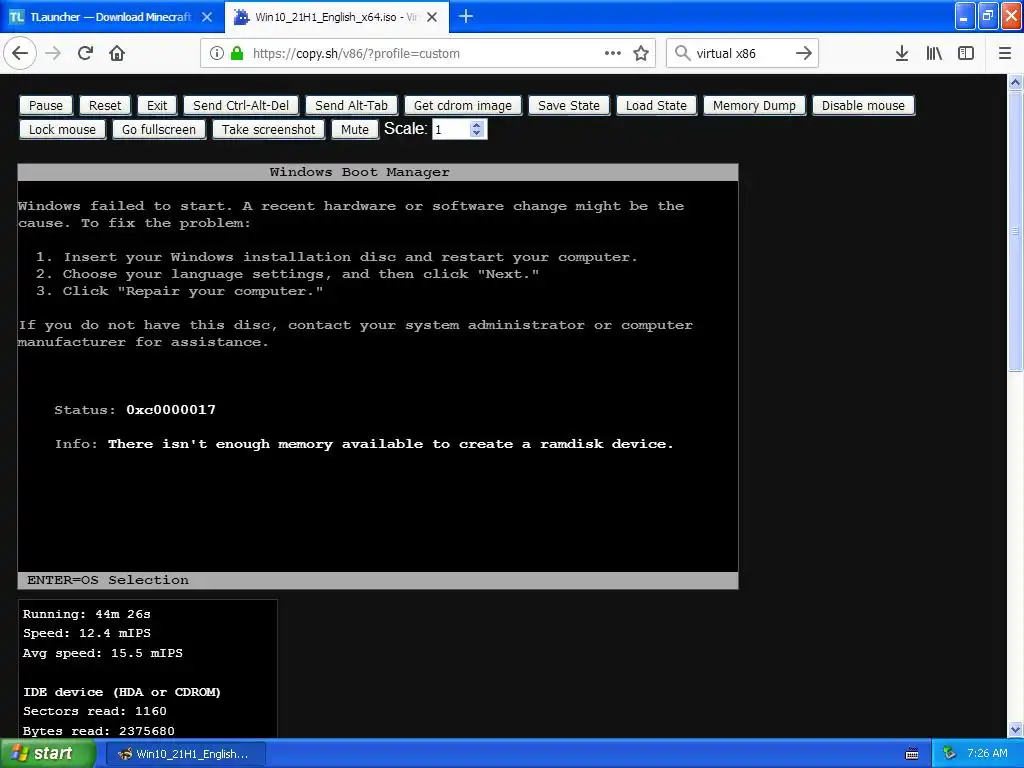This screenshot has width=1024, height=768.
Task: Click the page vertical scrollbar thumb
Action: point(1015,230)
